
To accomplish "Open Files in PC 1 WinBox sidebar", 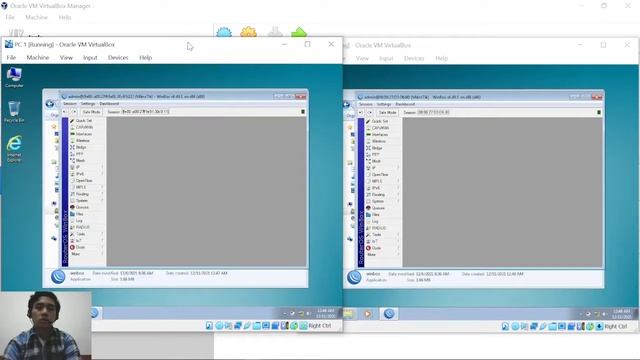I will pos(80,214).
